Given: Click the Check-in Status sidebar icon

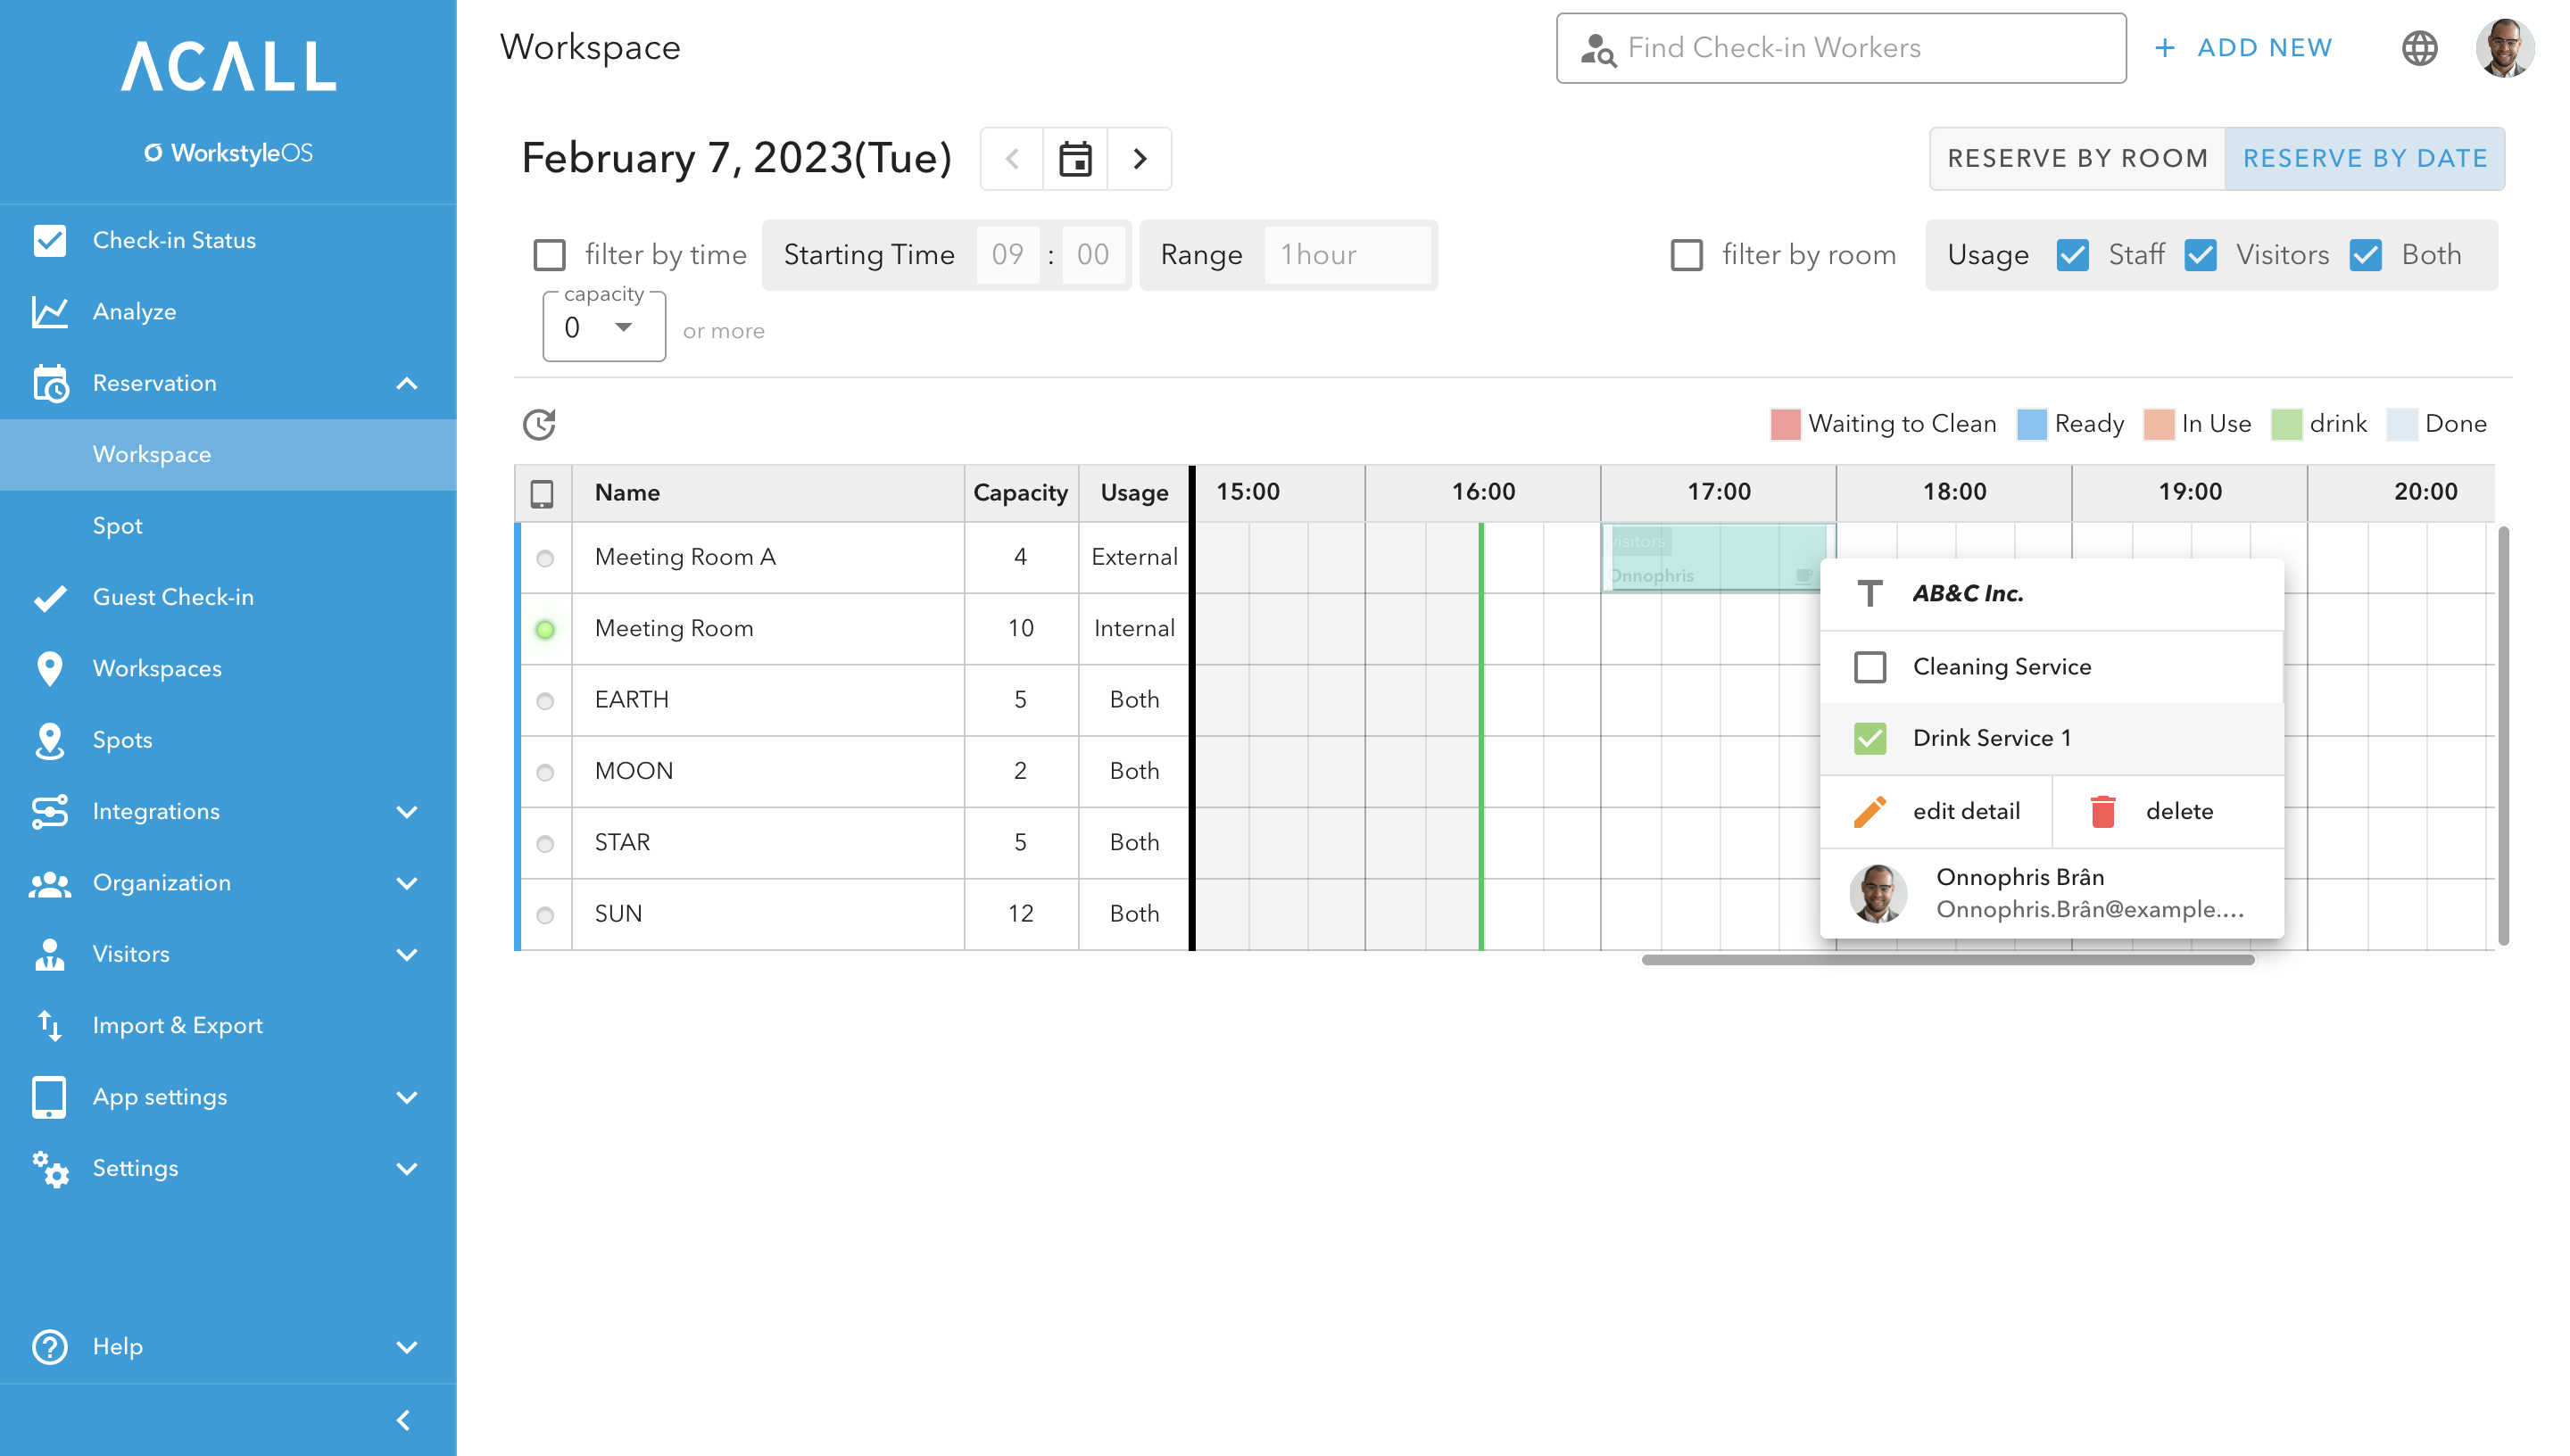Looking at the screenshot, I should click(49, 240).
